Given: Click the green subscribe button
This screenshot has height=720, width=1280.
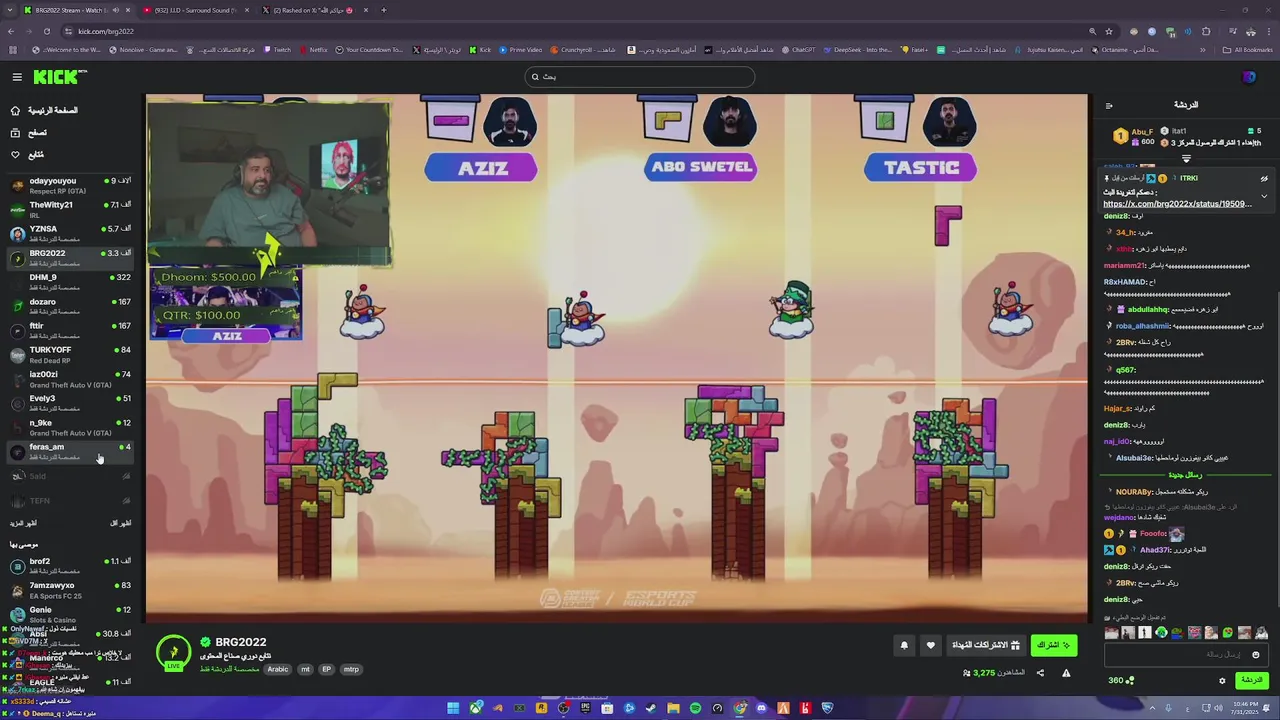Looking at the screenshot, I should pos(1053,645).
